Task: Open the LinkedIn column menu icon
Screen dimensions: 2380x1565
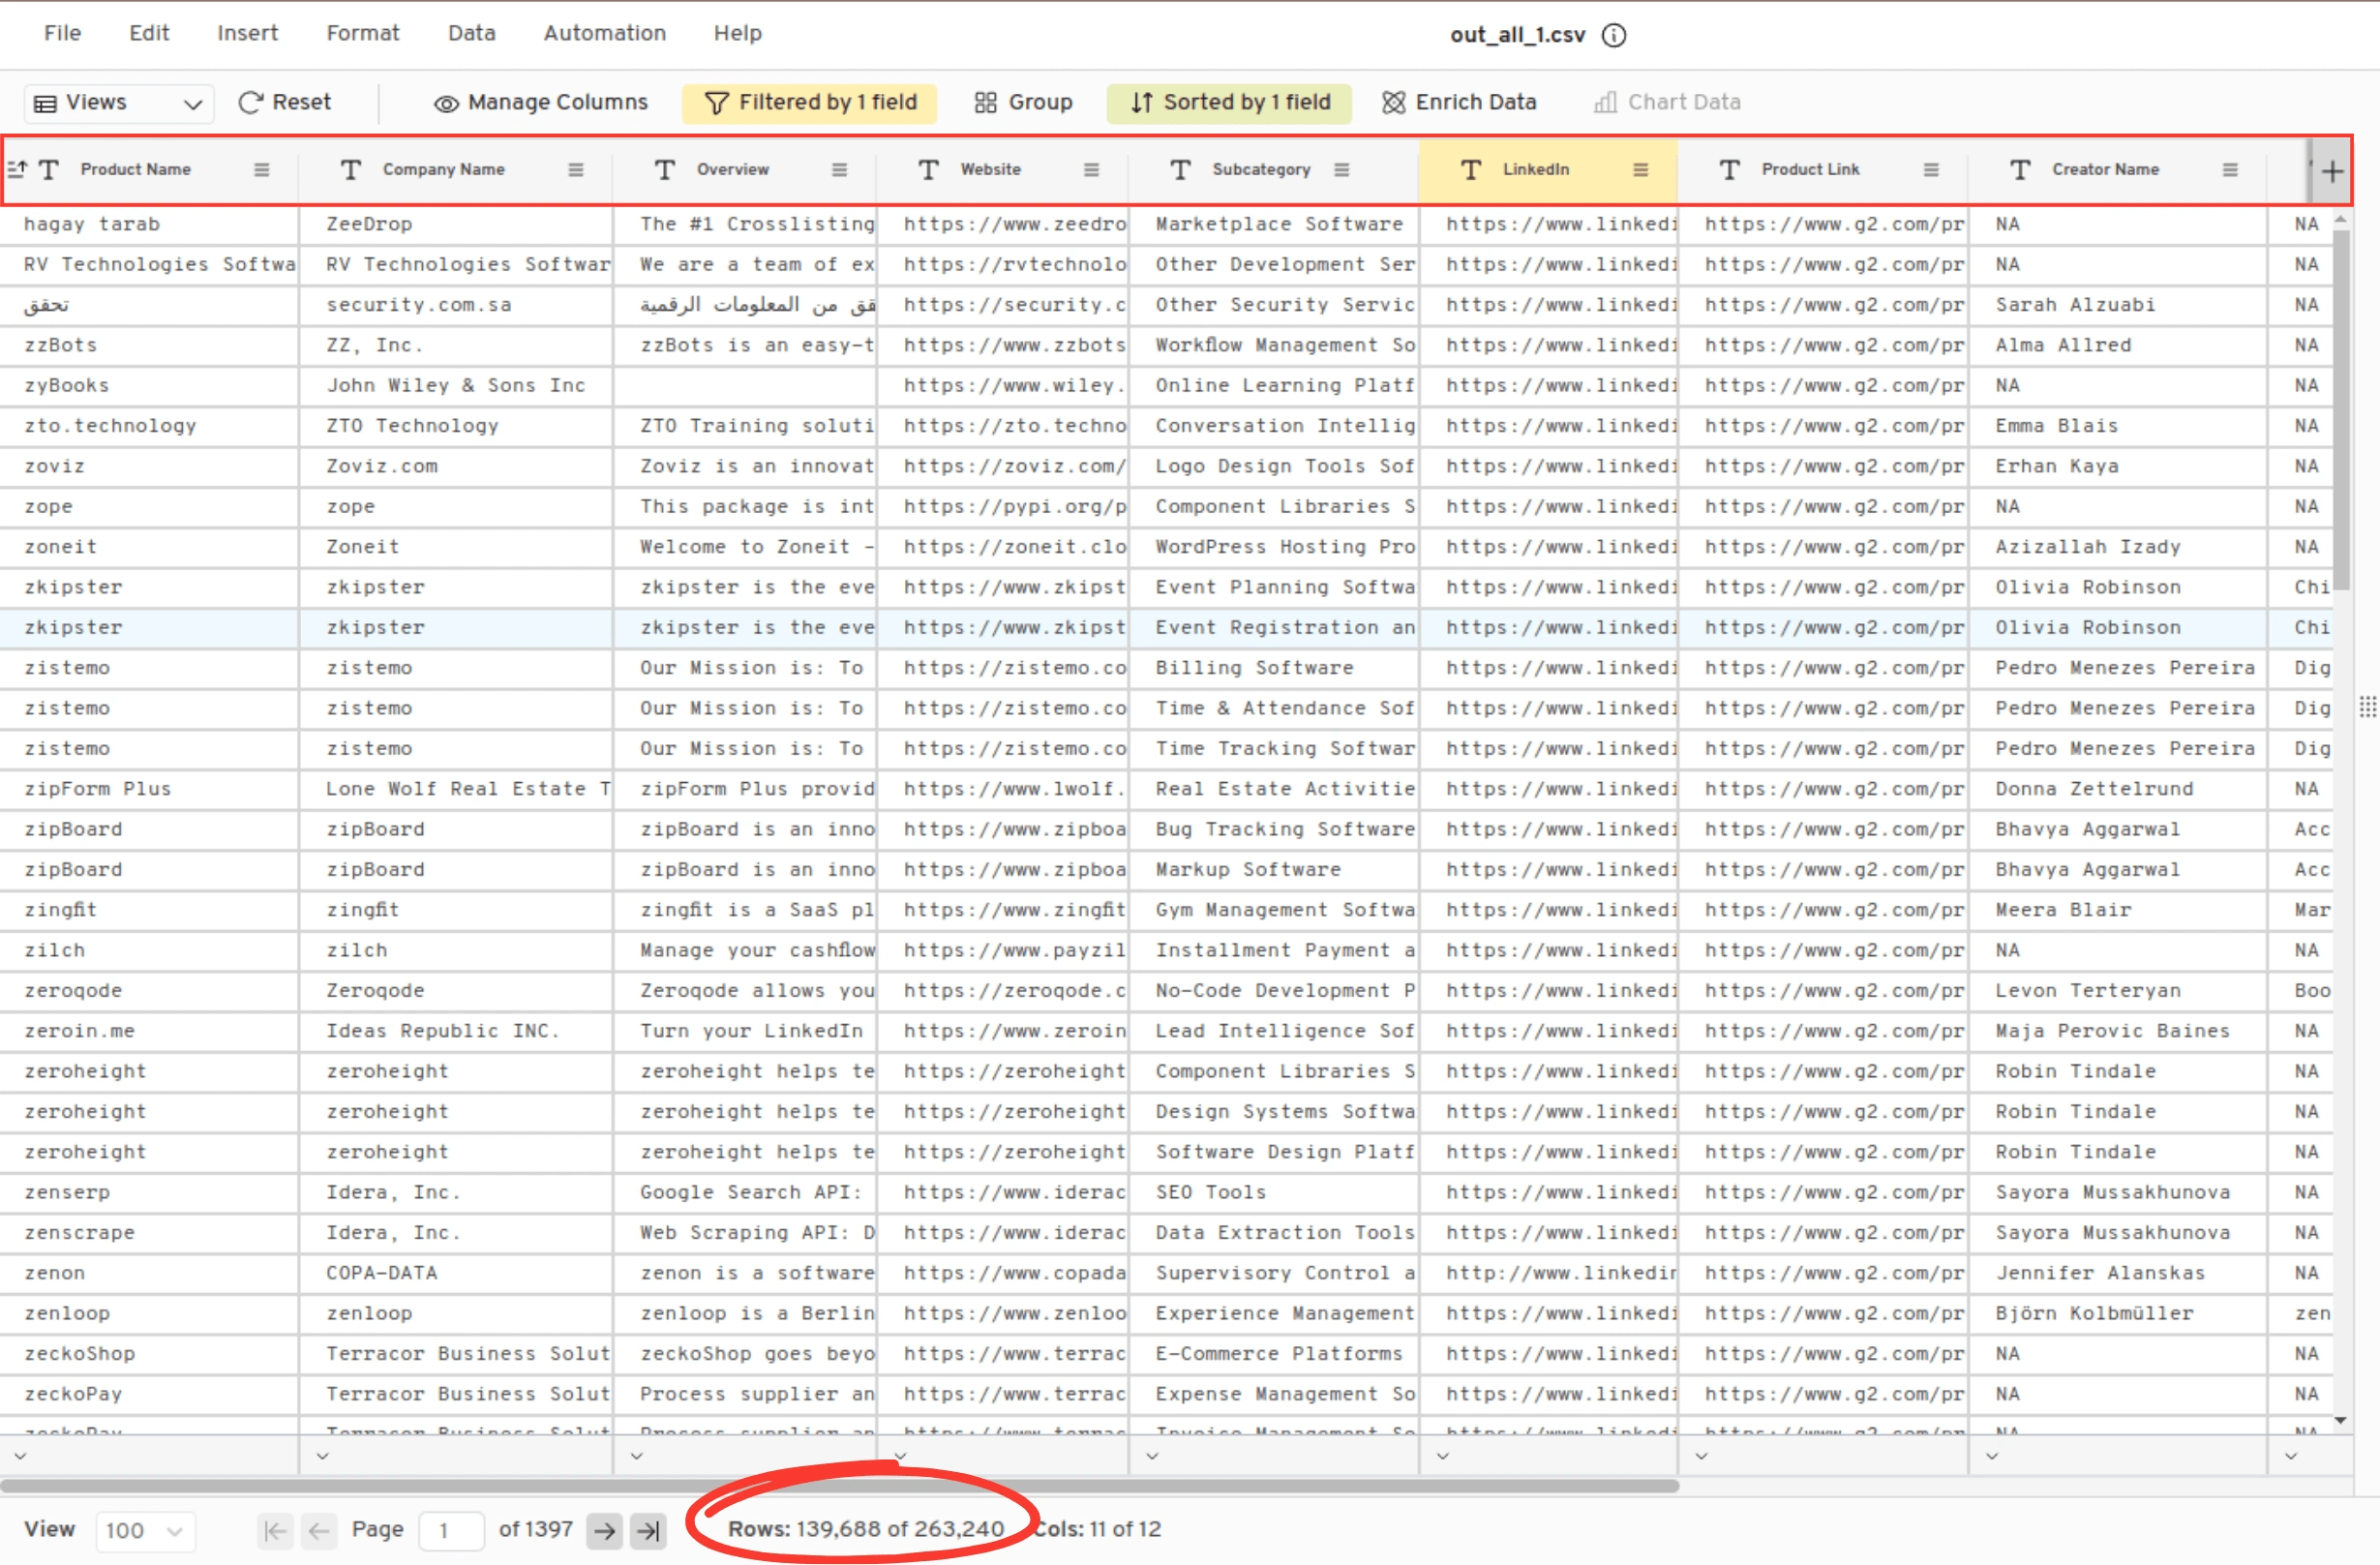Action: (x=1640, y=170)
